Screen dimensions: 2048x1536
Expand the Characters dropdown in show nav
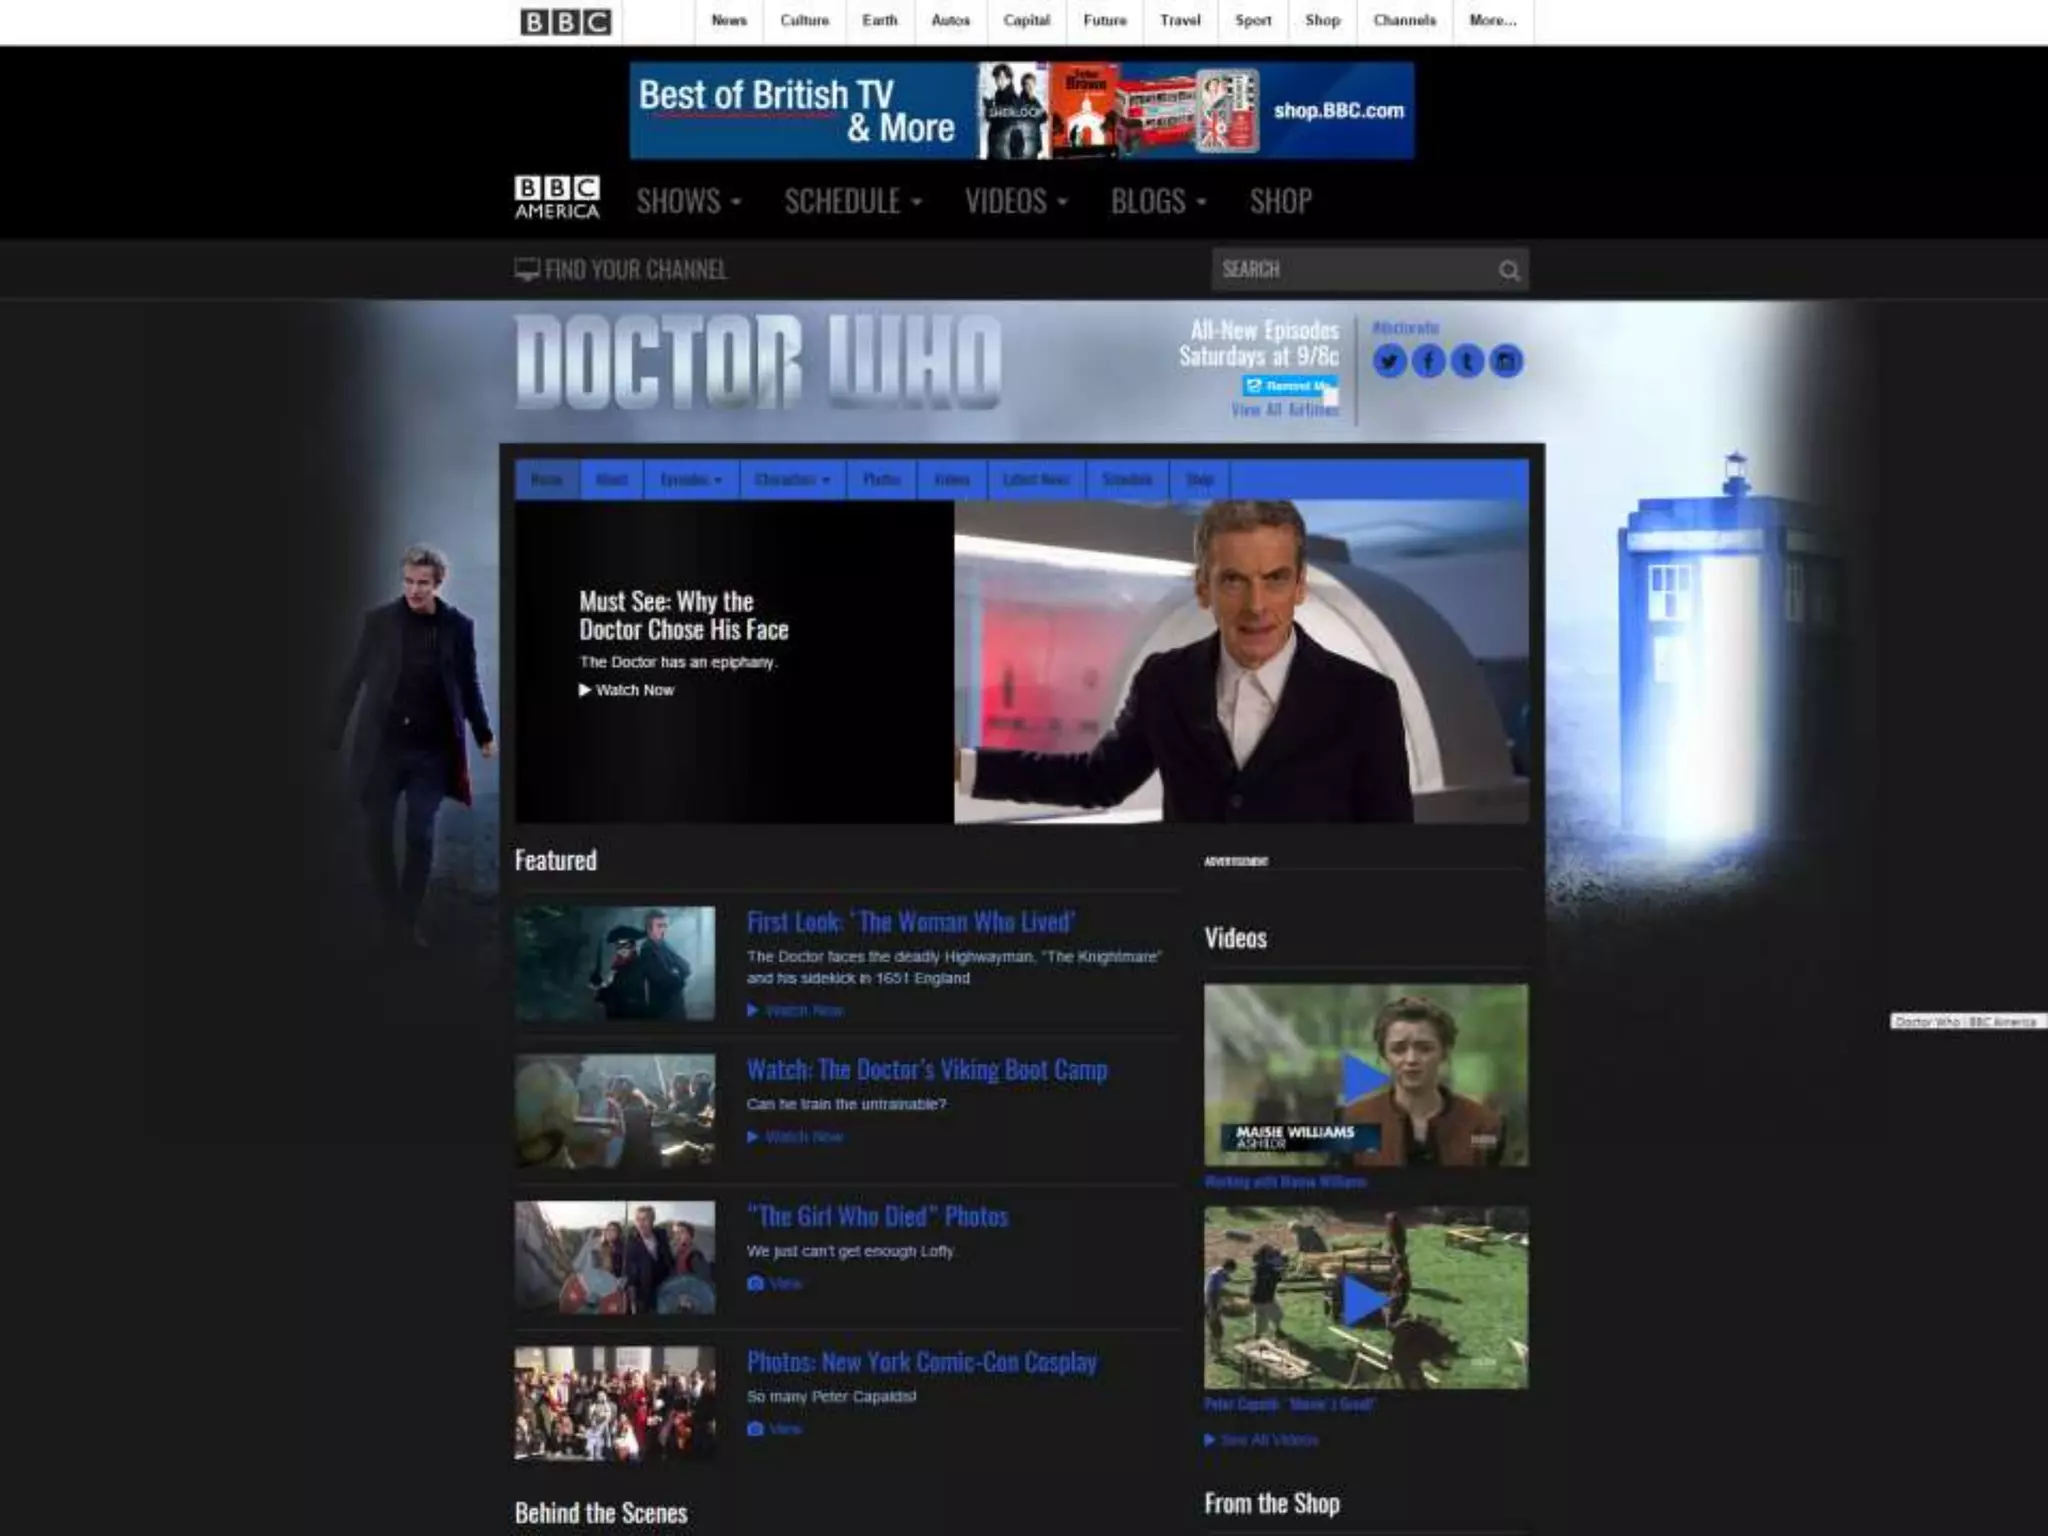coord(792,480)
